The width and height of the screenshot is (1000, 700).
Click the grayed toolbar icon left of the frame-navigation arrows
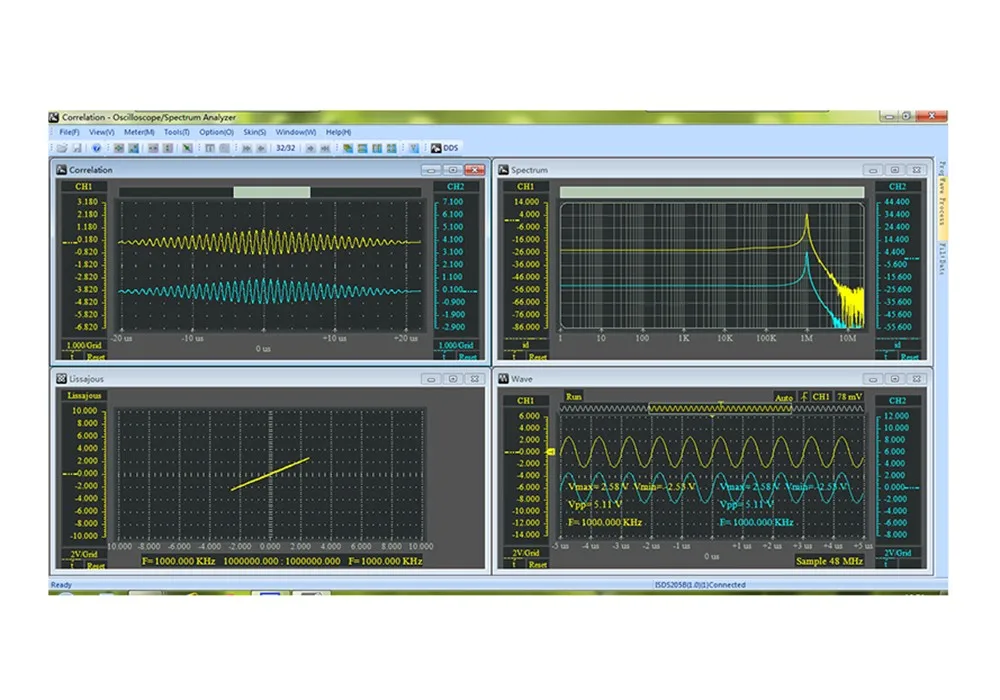pos(224,148)
